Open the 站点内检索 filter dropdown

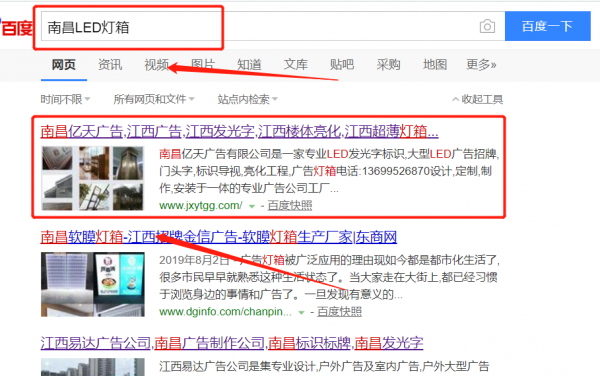248,99
